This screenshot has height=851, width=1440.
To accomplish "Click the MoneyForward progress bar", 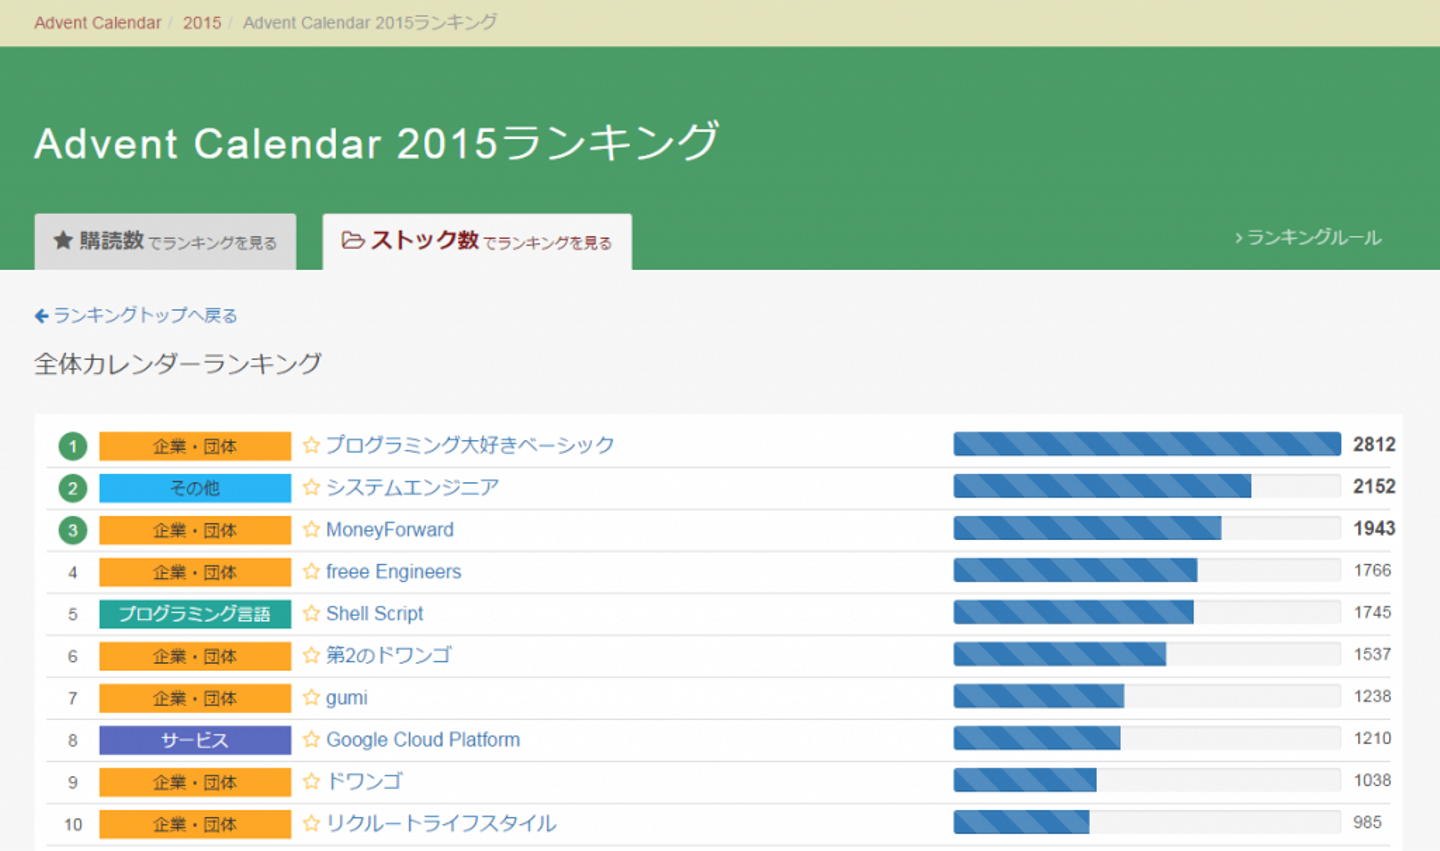I will 1147,528.
